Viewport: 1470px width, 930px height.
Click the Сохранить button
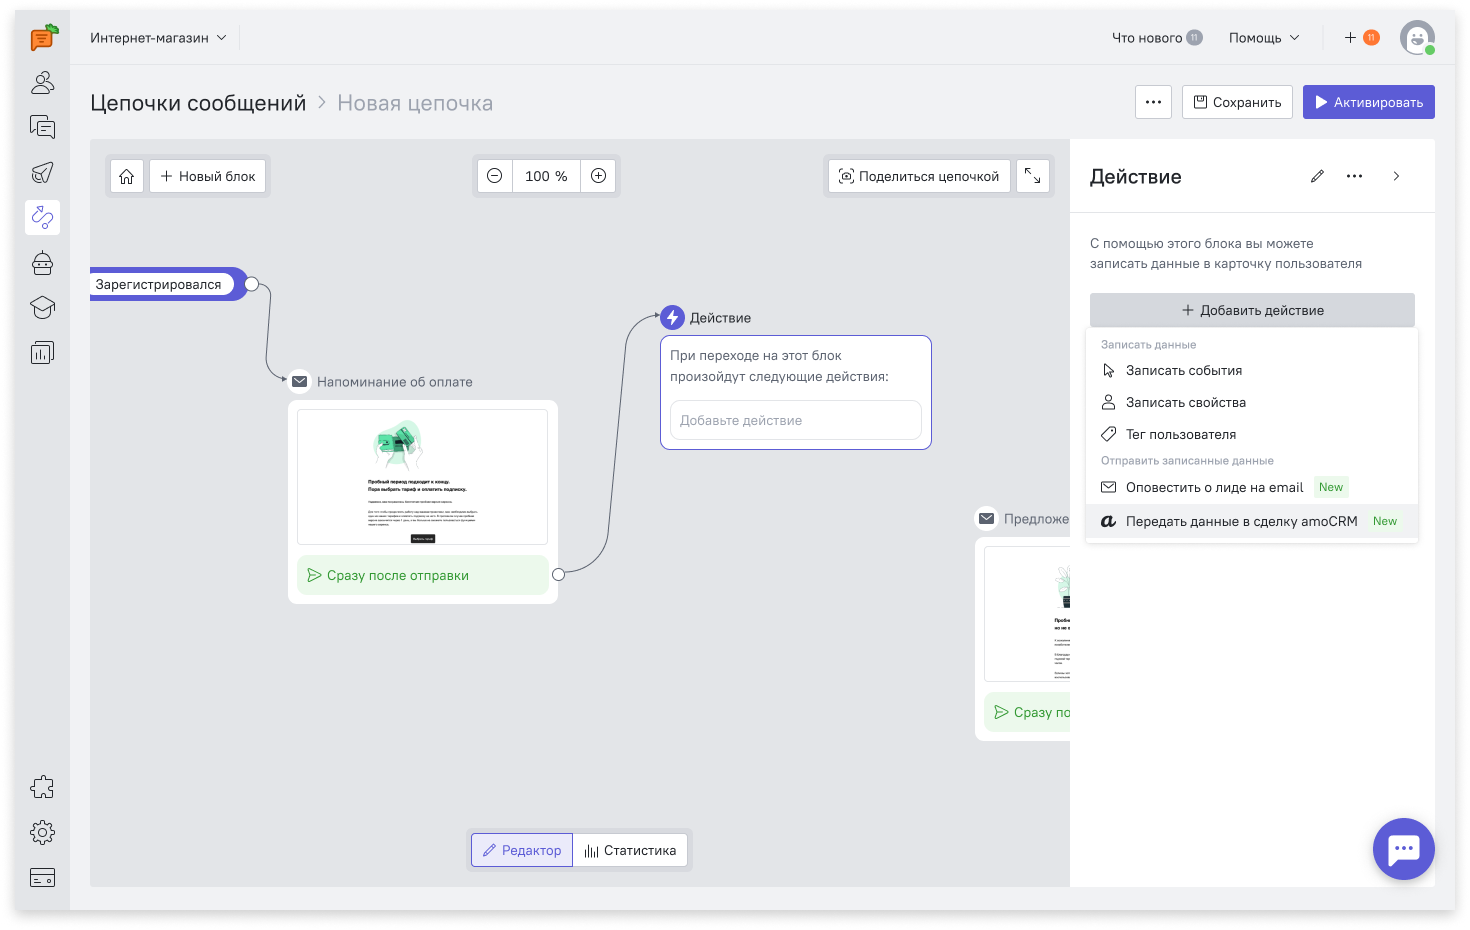pos(1237,102)
